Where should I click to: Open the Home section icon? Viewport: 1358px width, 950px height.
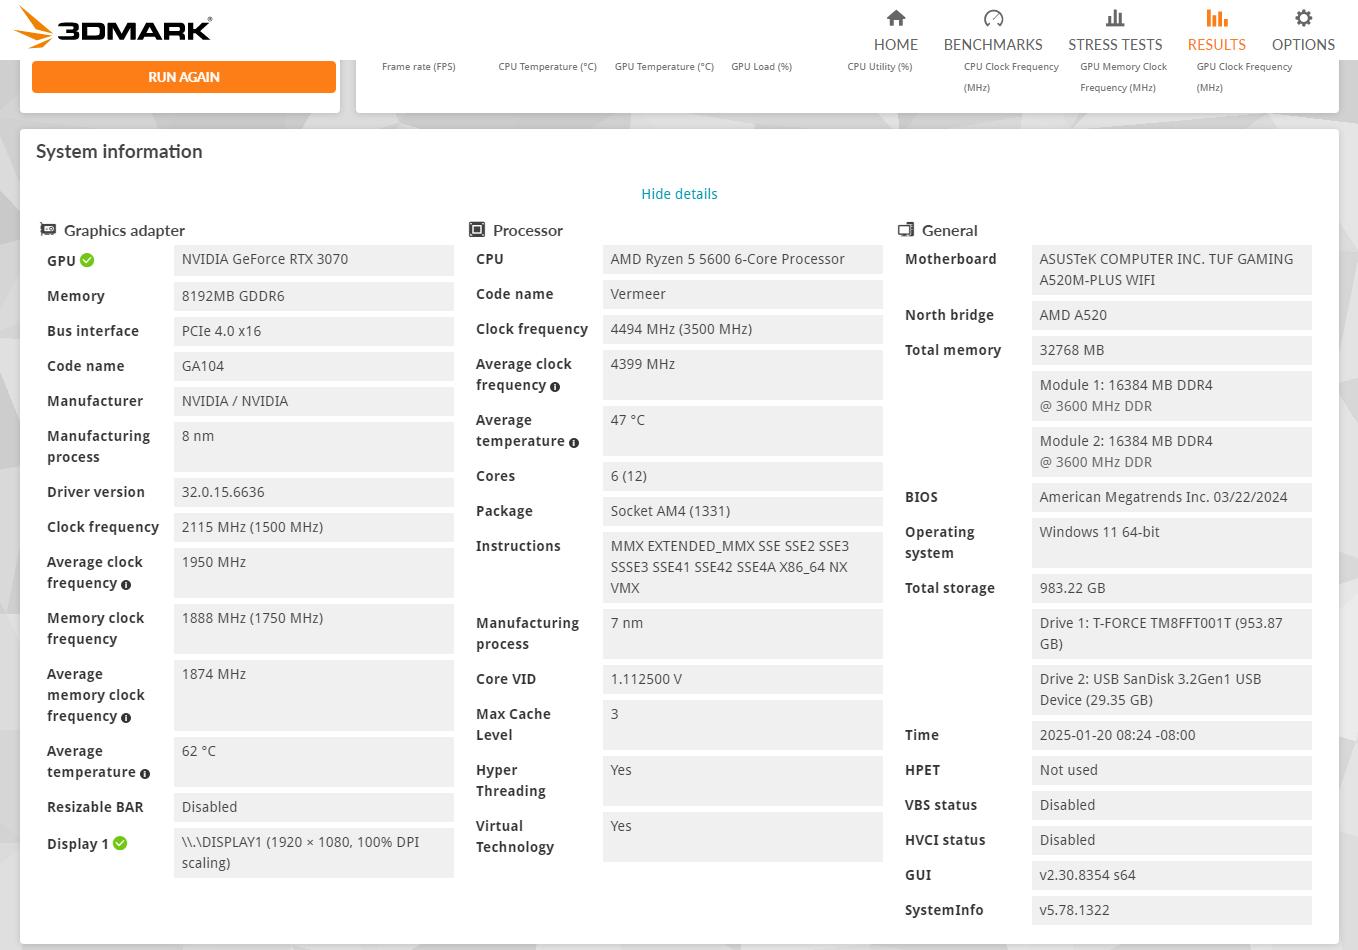(x=896, y=18)
